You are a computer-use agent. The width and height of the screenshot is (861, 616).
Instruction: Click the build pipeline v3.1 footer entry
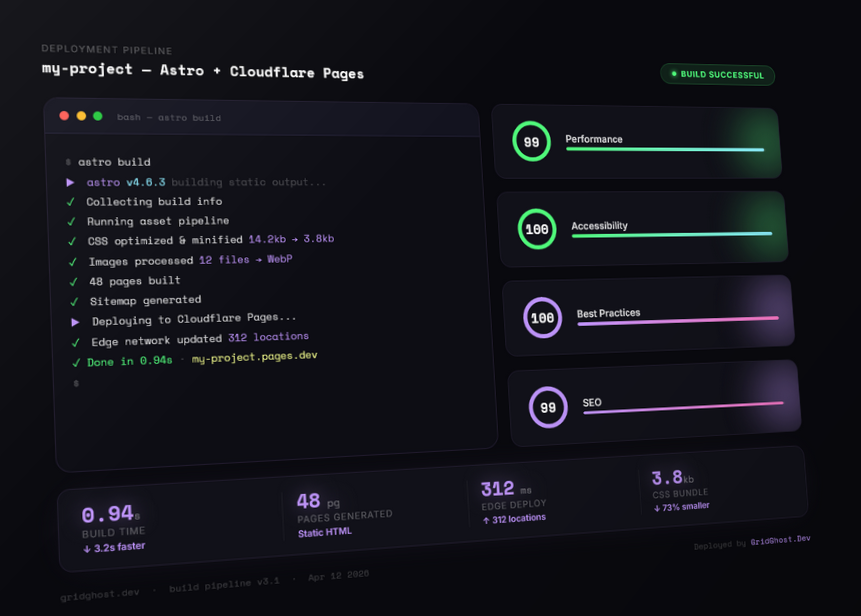[x=222, y=586]
